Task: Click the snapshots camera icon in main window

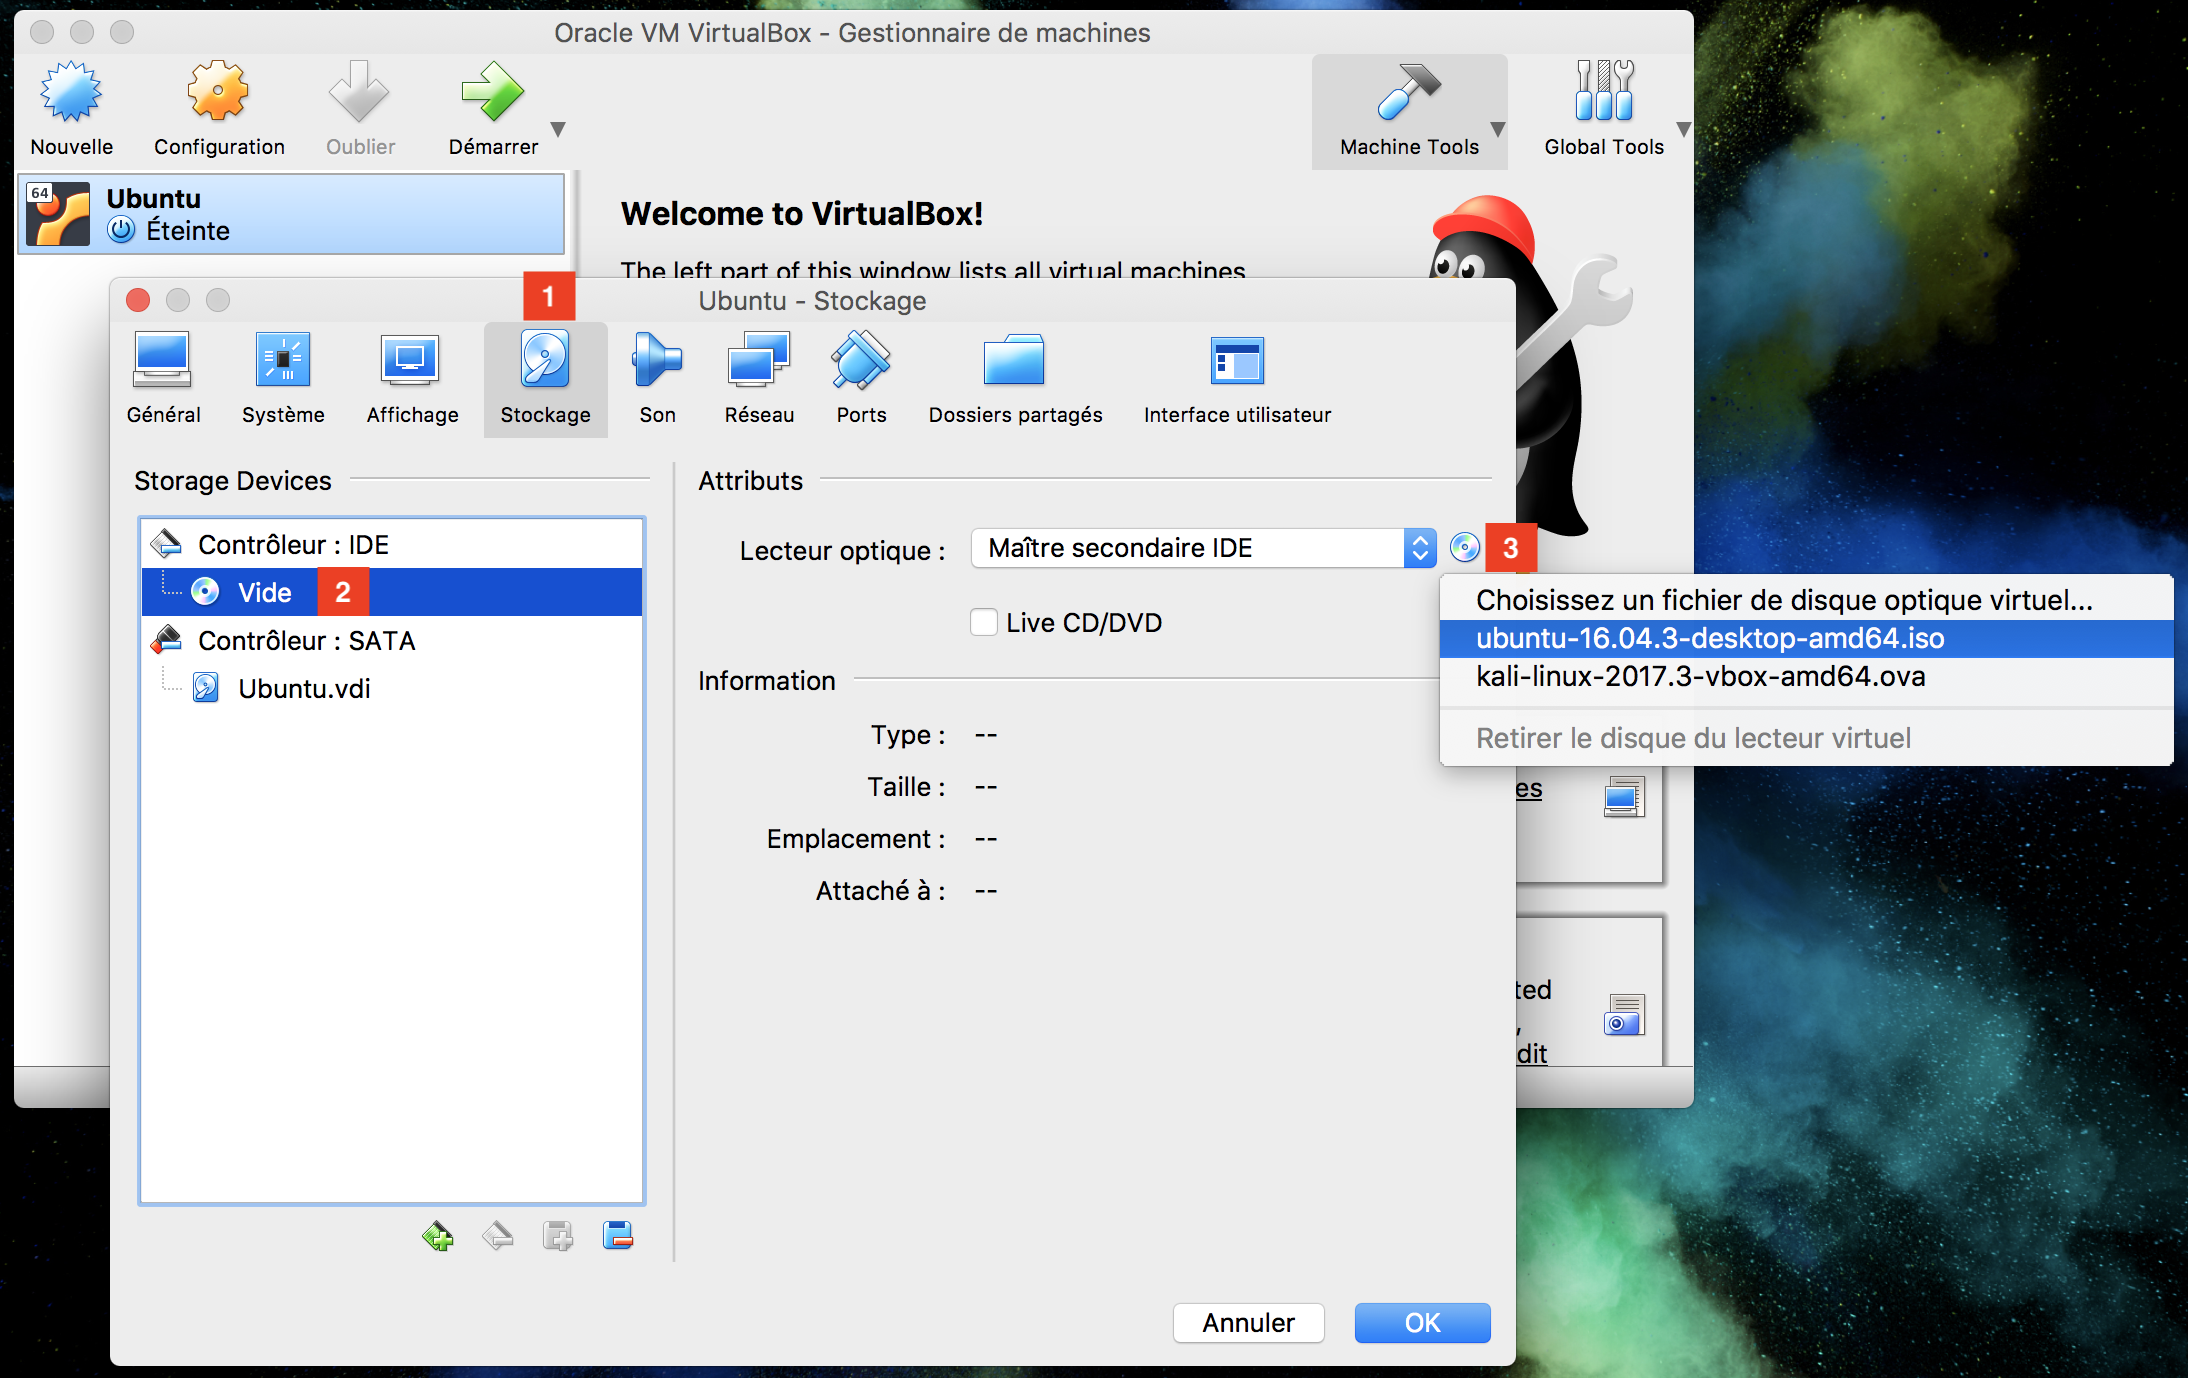Action: [1624, 1015]
